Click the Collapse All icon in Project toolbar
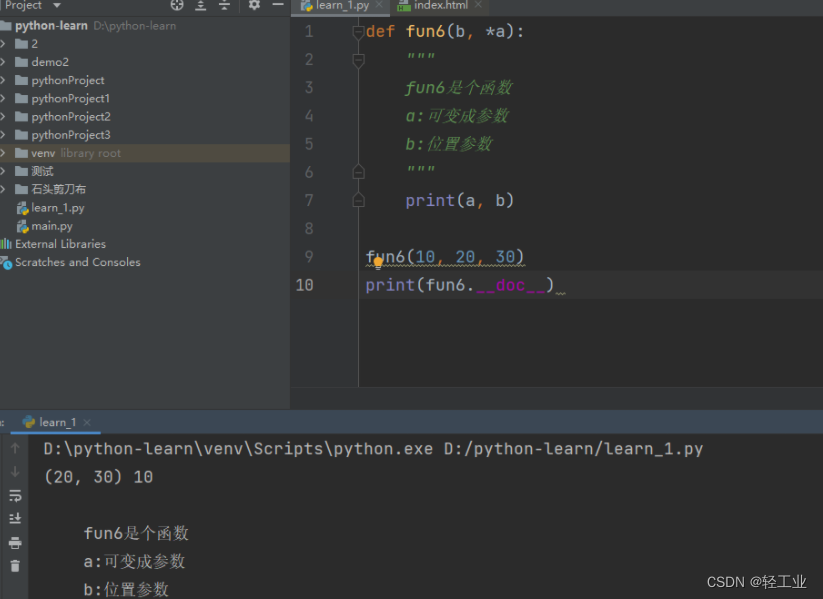The image size is (823, 599). [224, 5]
